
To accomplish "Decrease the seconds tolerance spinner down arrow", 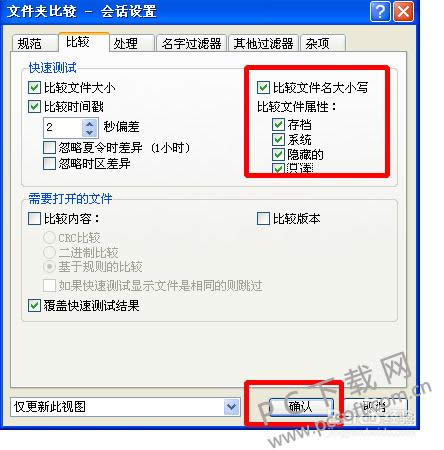I will [89, 132].
